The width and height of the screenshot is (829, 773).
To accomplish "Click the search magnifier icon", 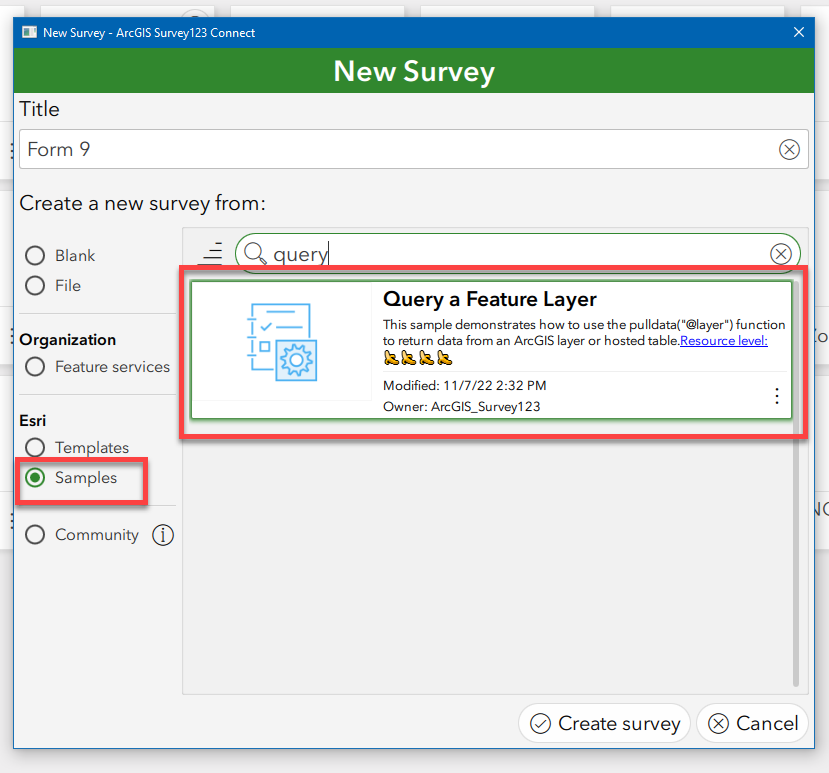I will click(x=254, y=253).
